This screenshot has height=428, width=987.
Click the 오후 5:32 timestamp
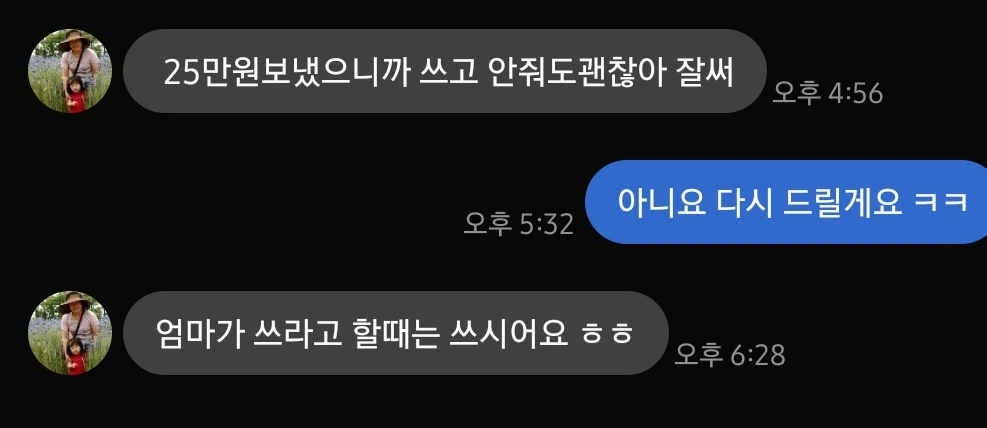tap(518, 224)
